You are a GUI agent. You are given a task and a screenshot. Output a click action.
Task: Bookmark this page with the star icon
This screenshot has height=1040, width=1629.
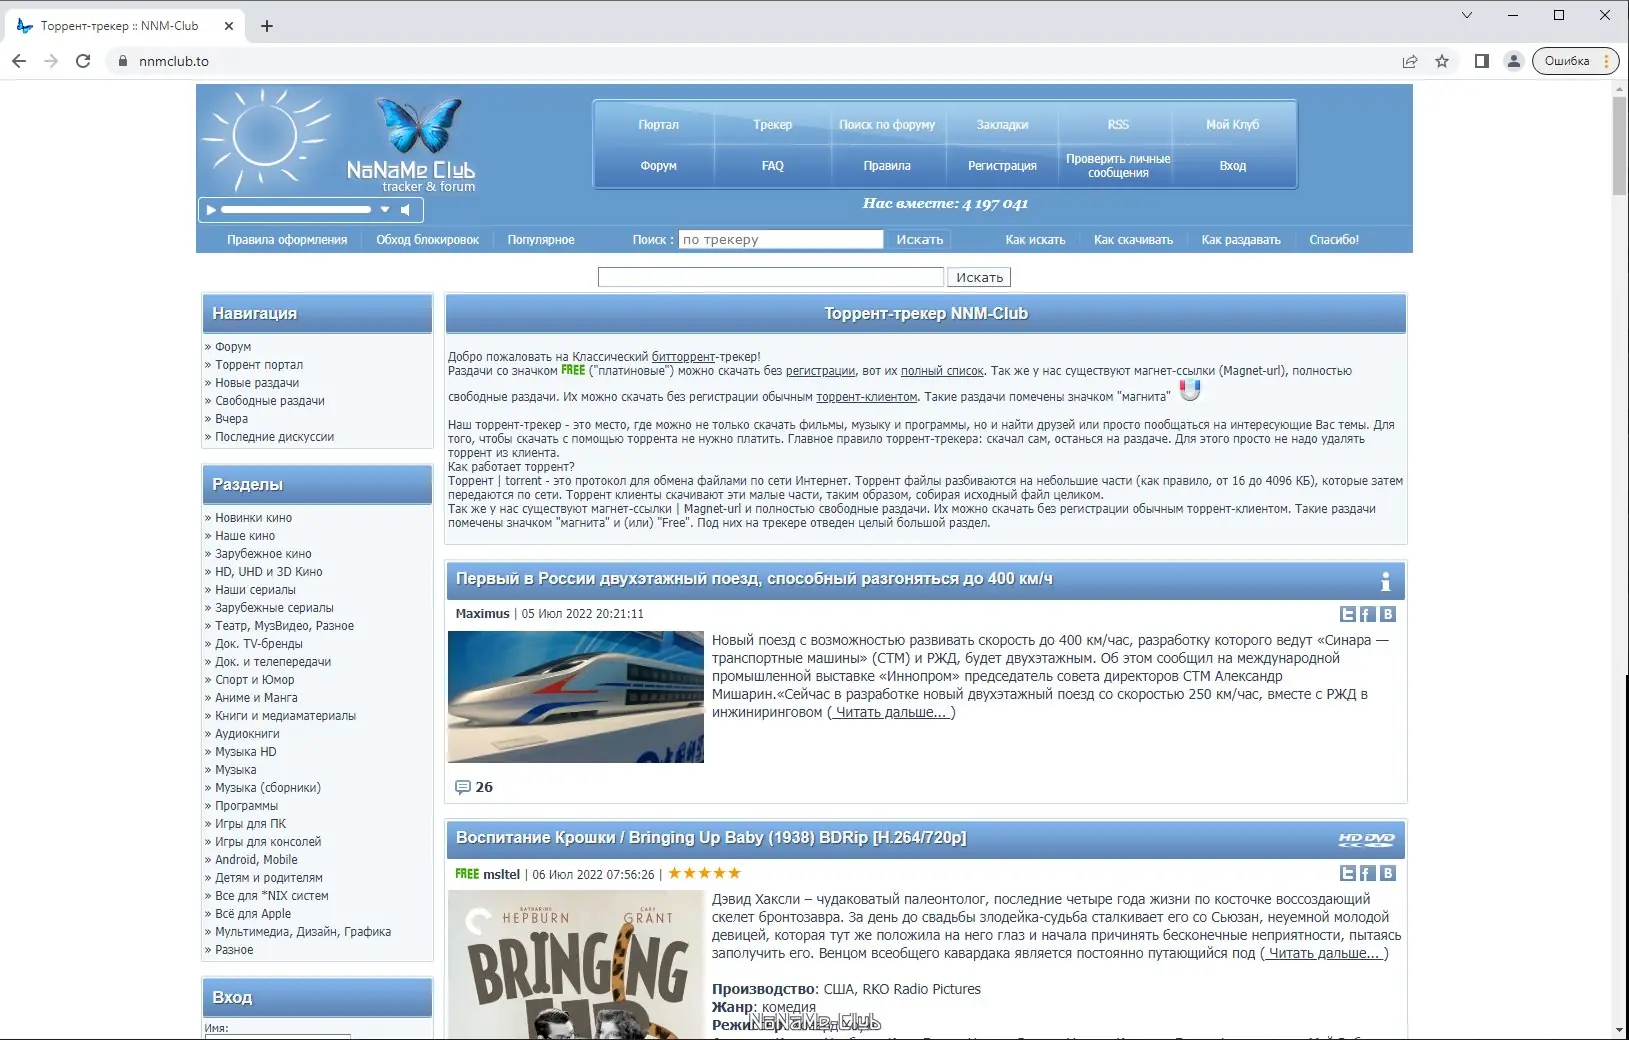1442,61
